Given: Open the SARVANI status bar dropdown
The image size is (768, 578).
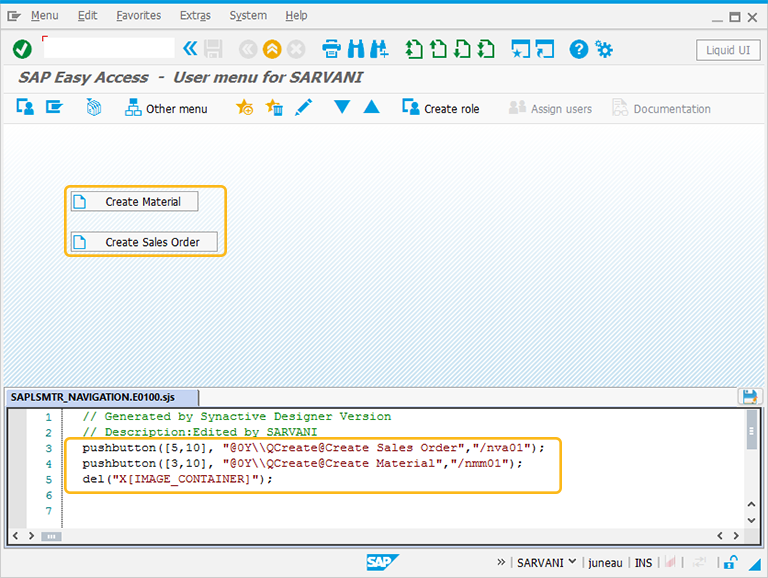Looking at the screenshot, I should tap(546, 562).
